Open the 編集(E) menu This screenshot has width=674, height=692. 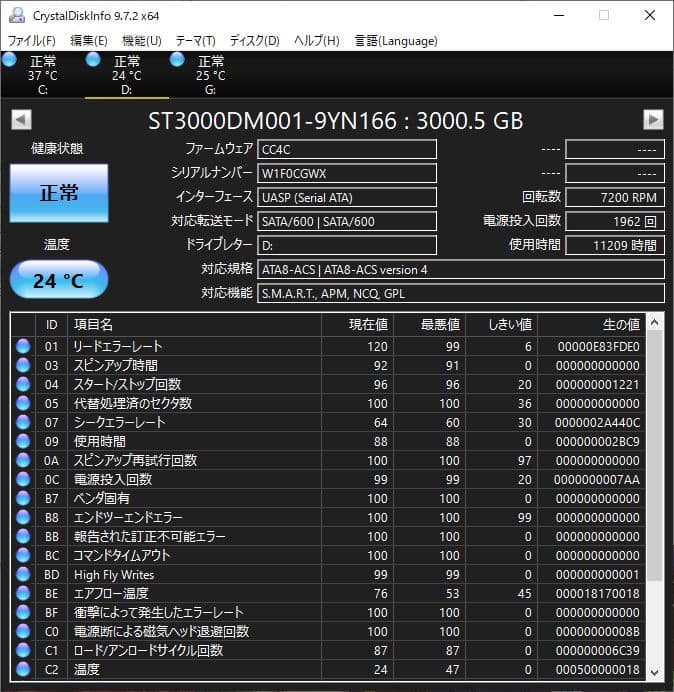(x=89, y=41)
